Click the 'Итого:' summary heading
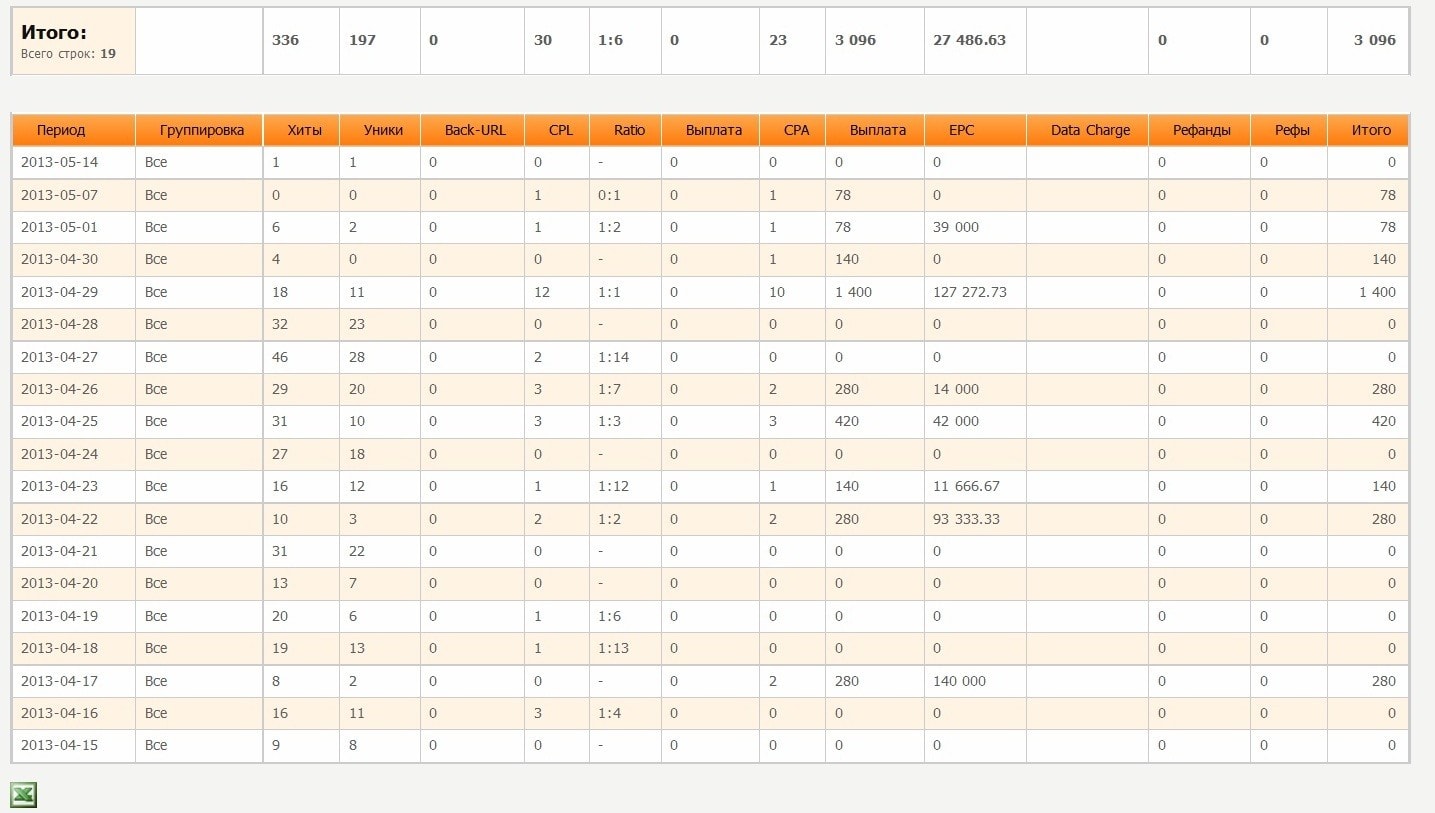1435x813 pixels. [x=54, y=32]
